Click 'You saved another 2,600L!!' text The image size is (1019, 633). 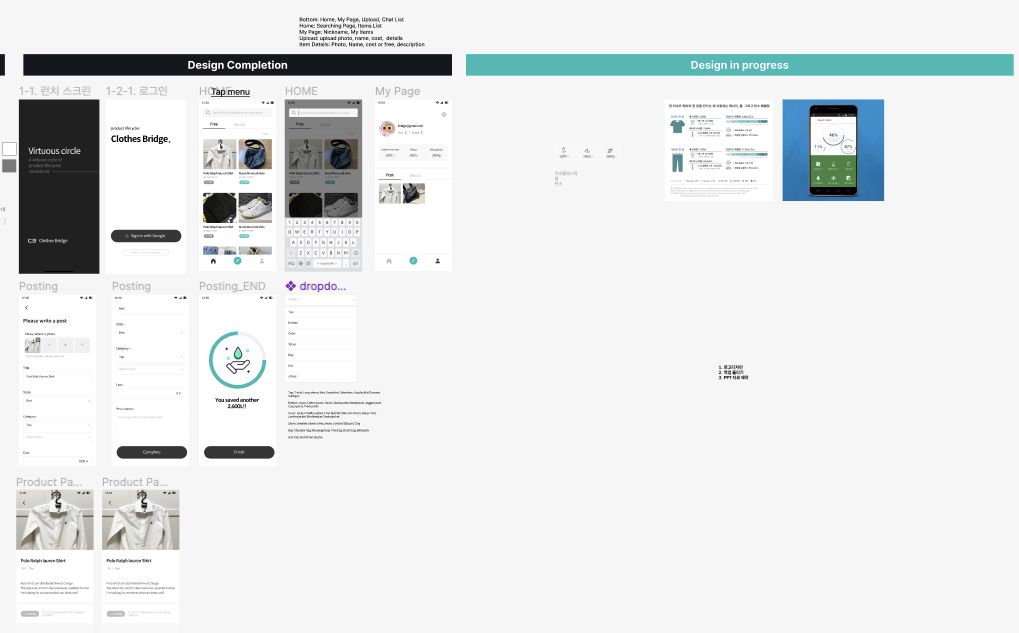tap(237, 403)
